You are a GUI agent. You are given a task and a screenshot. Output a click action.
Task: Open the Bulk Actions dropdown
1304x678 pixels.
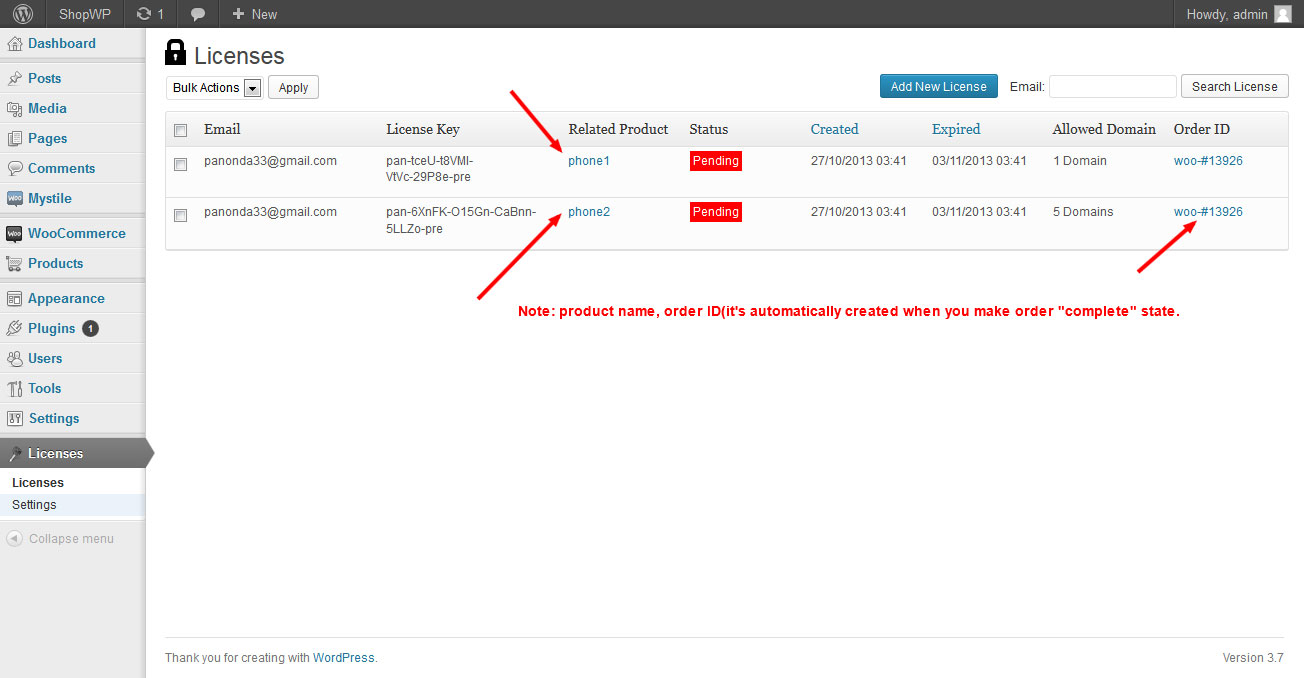pyautogui.click(x=214, y=88)
